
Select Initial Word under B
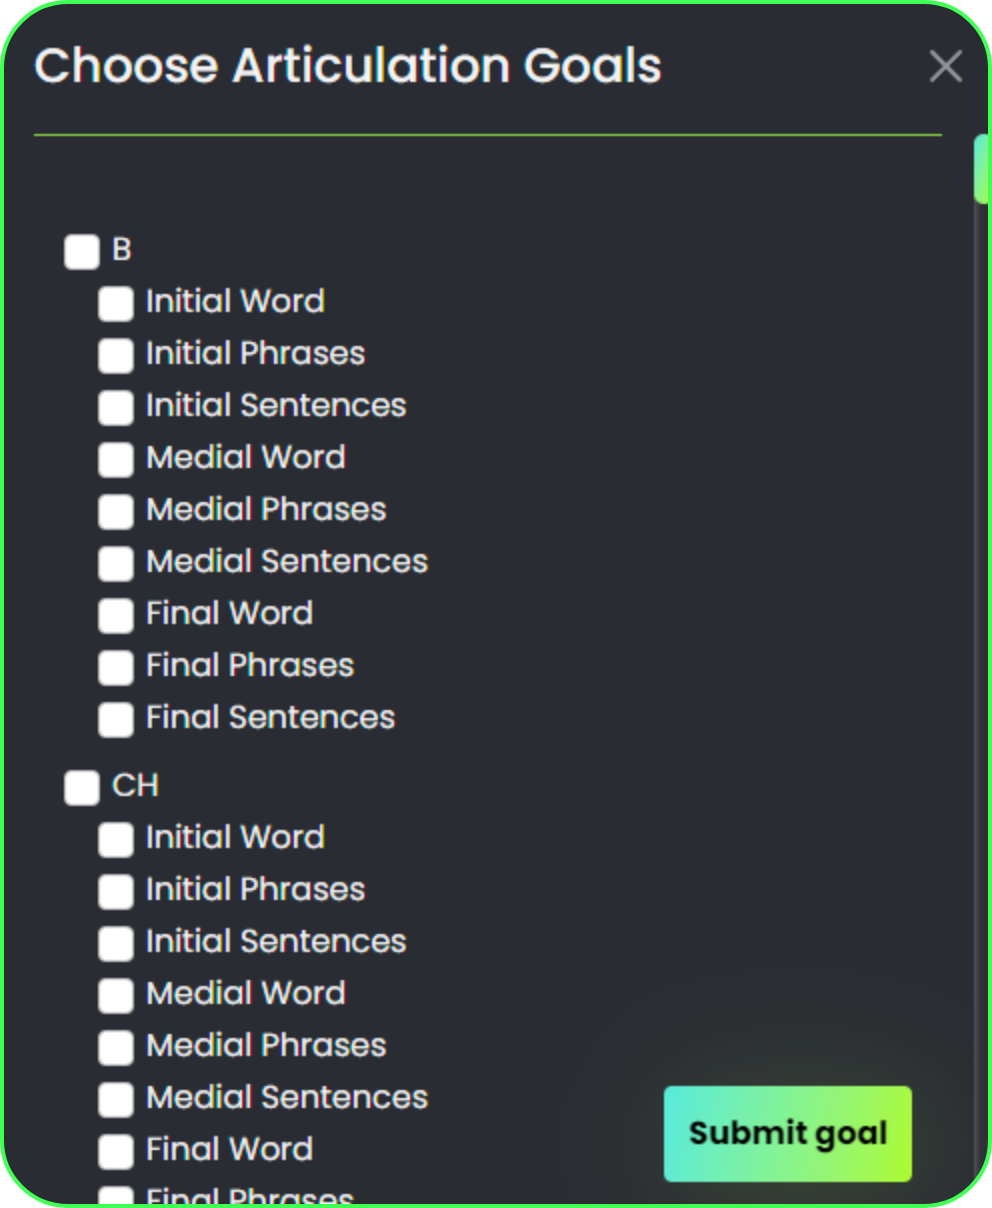tap(116, 304)
